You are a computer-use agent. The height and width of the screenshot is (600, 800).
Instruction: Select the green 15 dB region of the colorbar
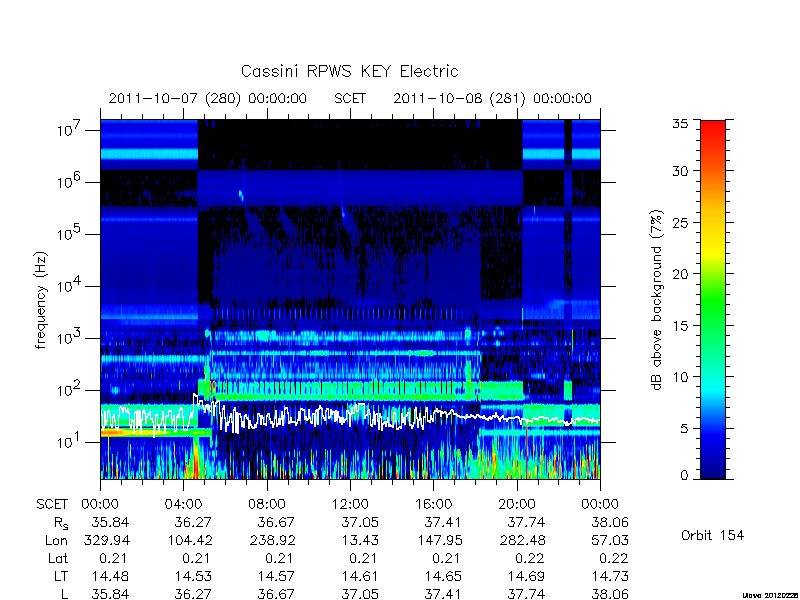713,325
